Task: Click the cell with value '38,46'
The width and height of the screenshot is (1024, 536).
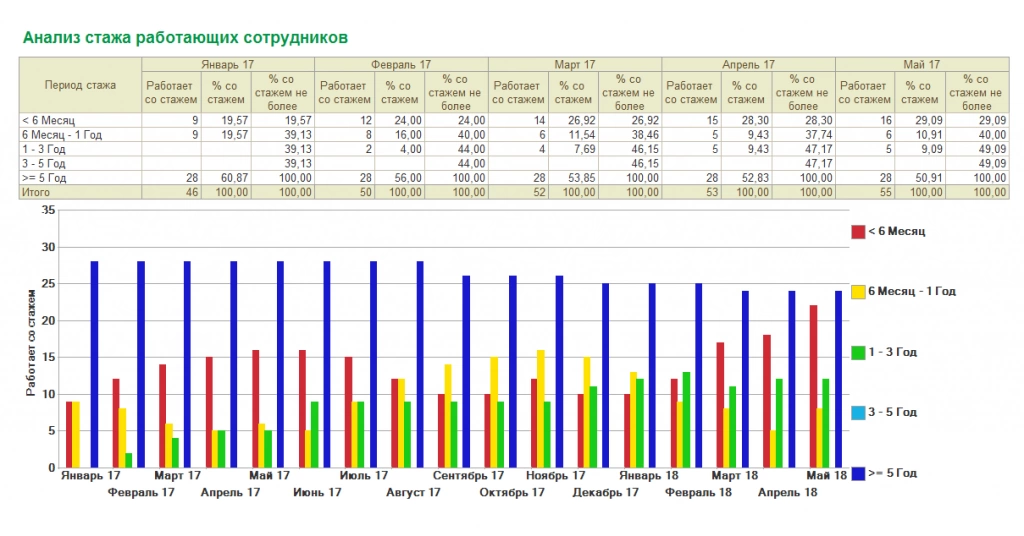Action: tap(630, 134)
